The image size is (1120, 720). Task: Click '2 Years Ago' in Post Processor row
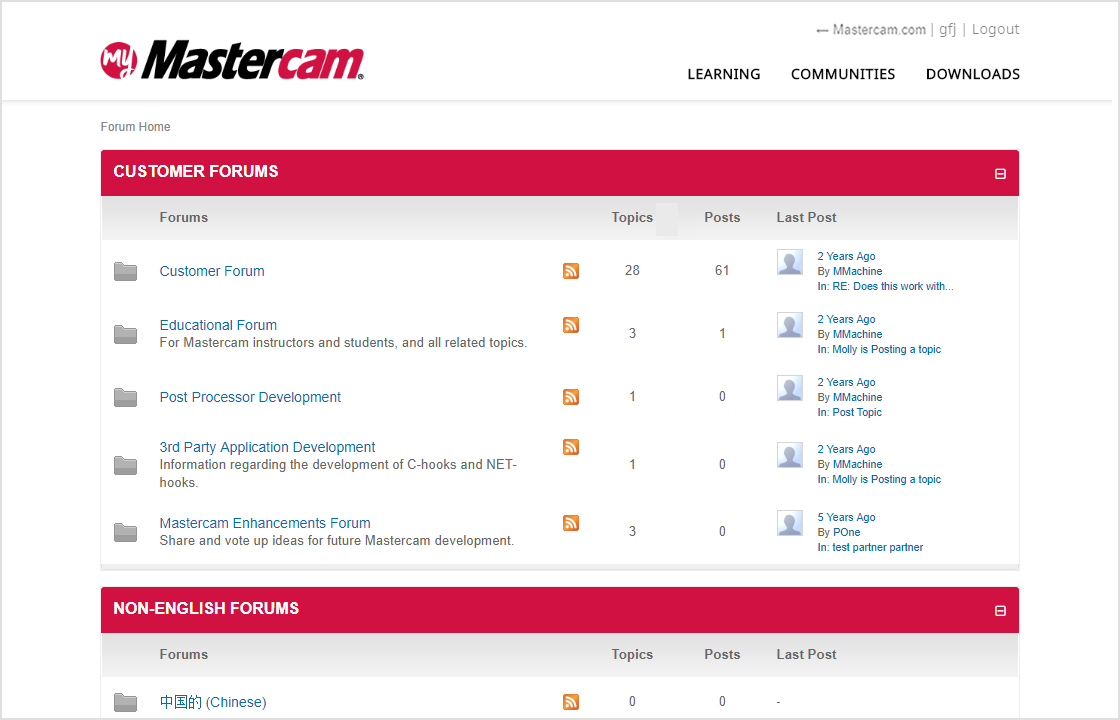click(846, 382)
